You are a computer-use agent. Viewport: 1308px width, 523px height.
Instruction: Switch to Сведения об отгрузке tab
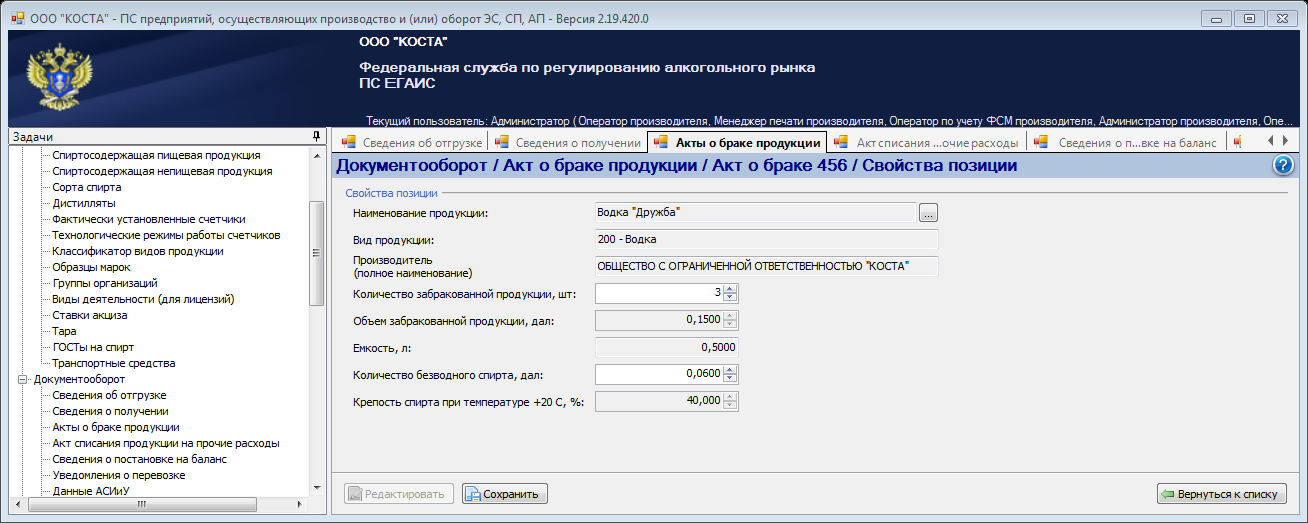411,143
